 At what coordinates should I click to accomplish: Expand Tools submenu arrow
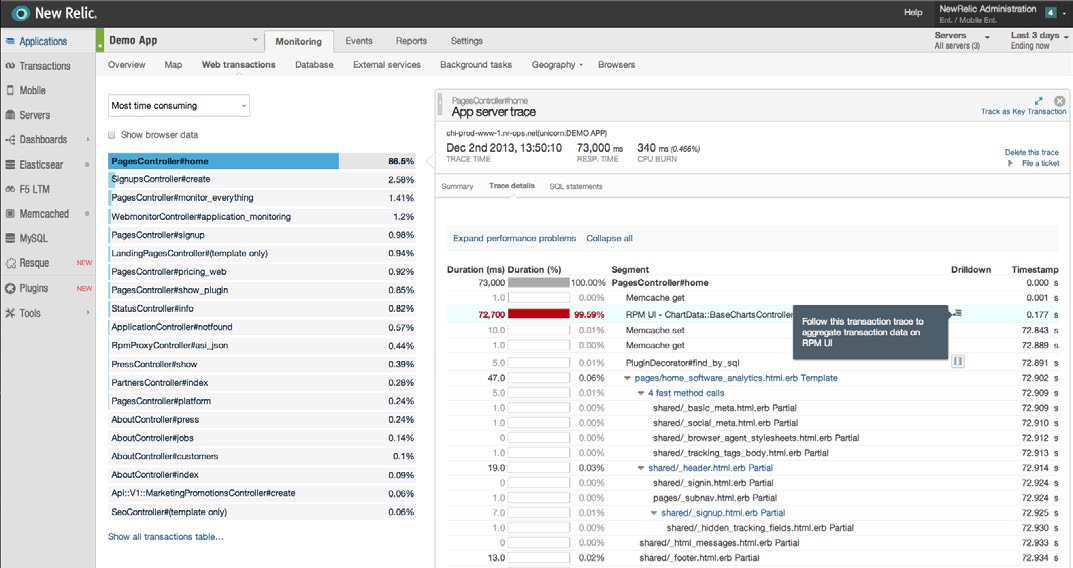coord(88,313)
